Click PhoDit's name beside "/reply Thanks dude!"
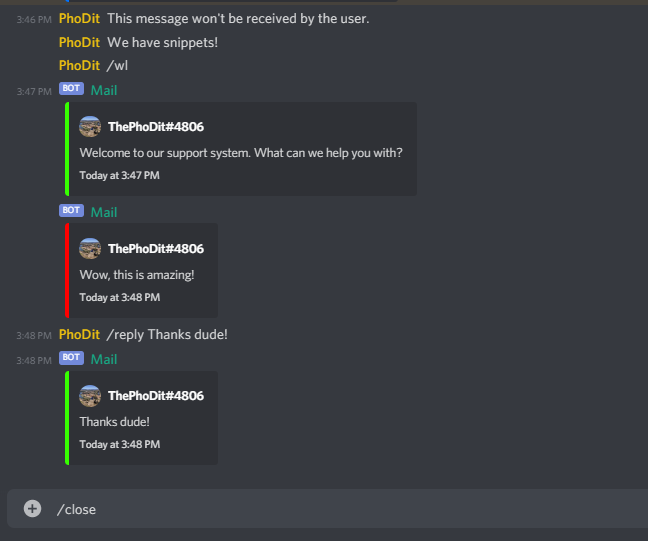This screenshot has width=648, height=541. (x=79, y=334)
